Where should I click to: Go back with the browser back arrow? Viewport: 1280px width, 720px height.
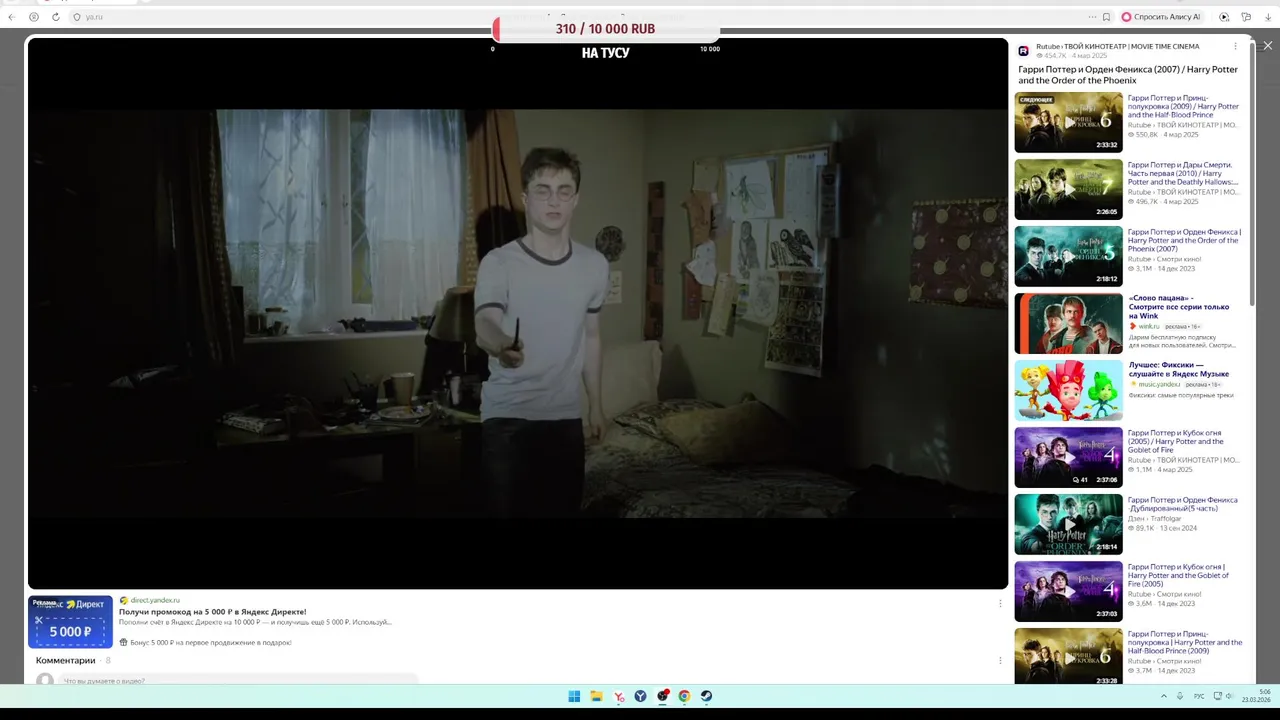coord(11,17)
